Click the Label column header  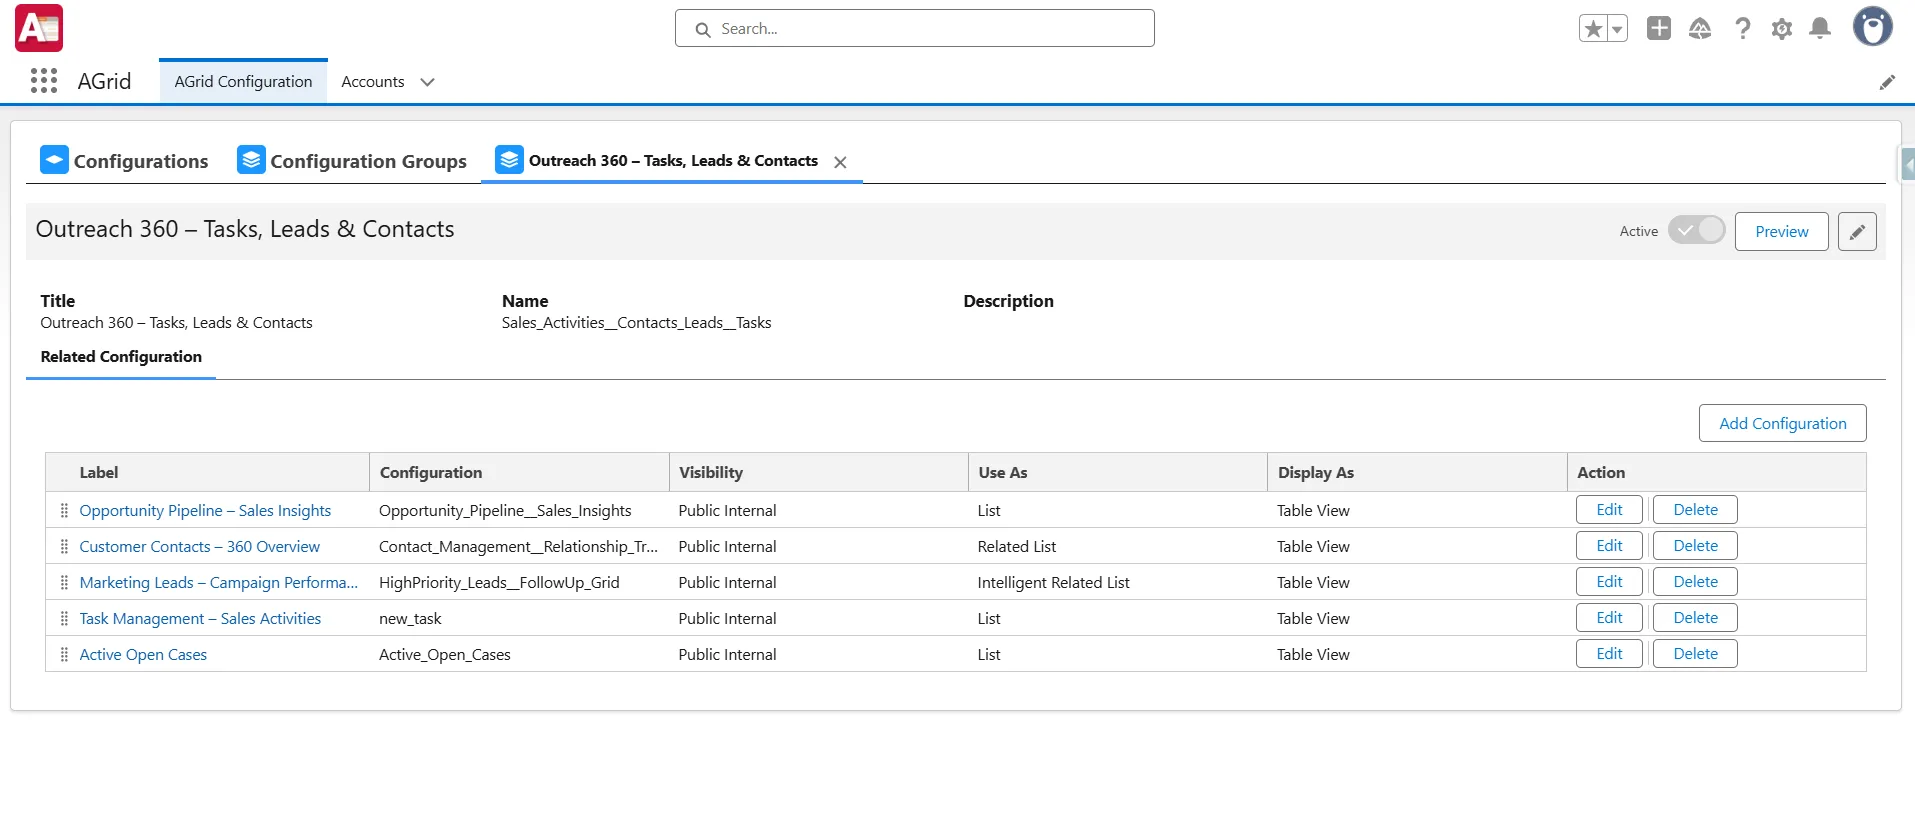[x=208, y=472]
